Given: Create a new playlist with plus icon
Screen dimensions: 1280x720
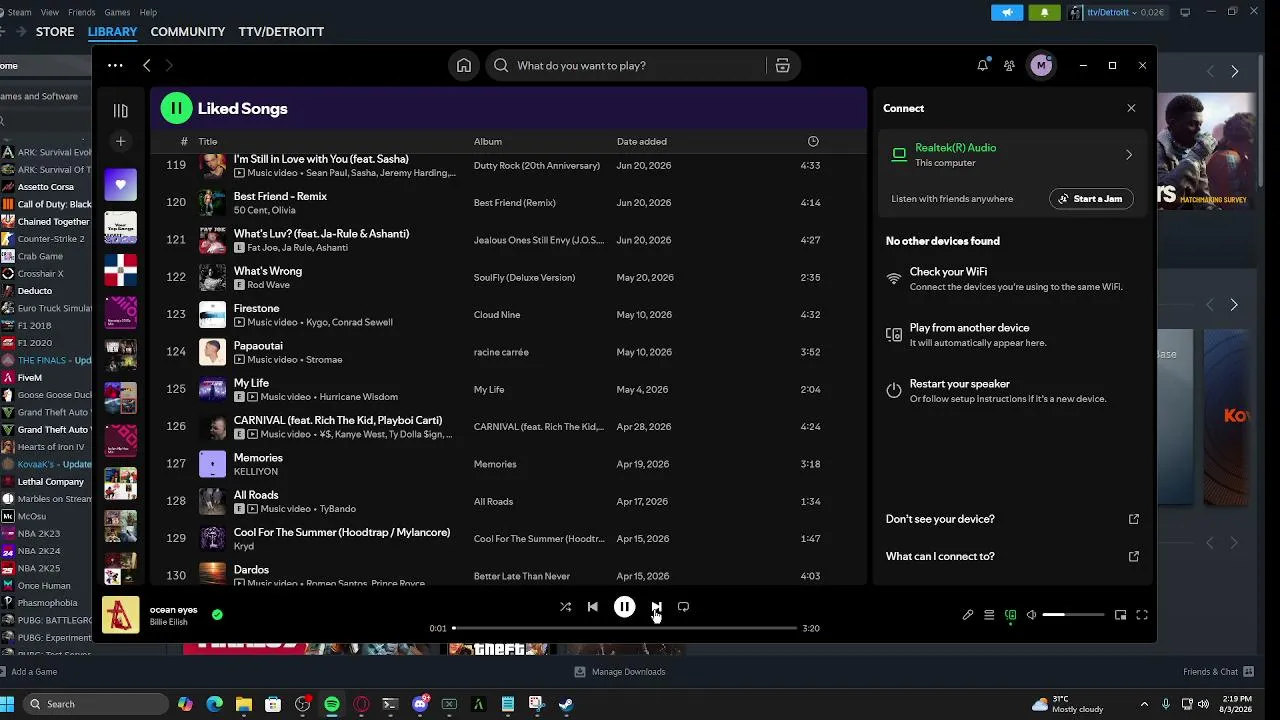Looking at the screenshot, I should coord(121,142).
